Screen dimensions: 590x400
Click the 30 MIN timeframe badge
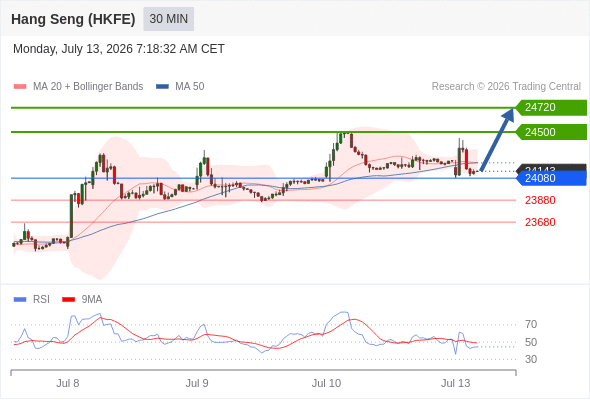[169, 19]
